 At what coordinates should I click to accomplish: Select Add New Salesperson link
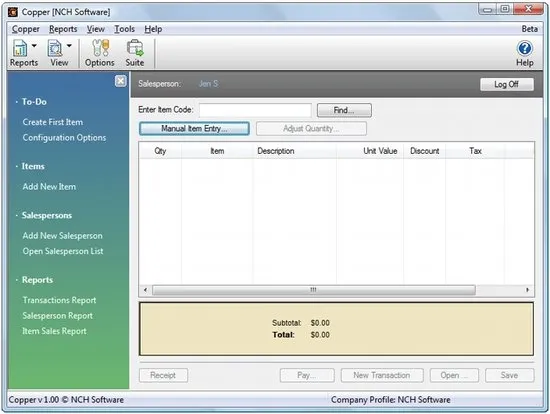[62, 236]
